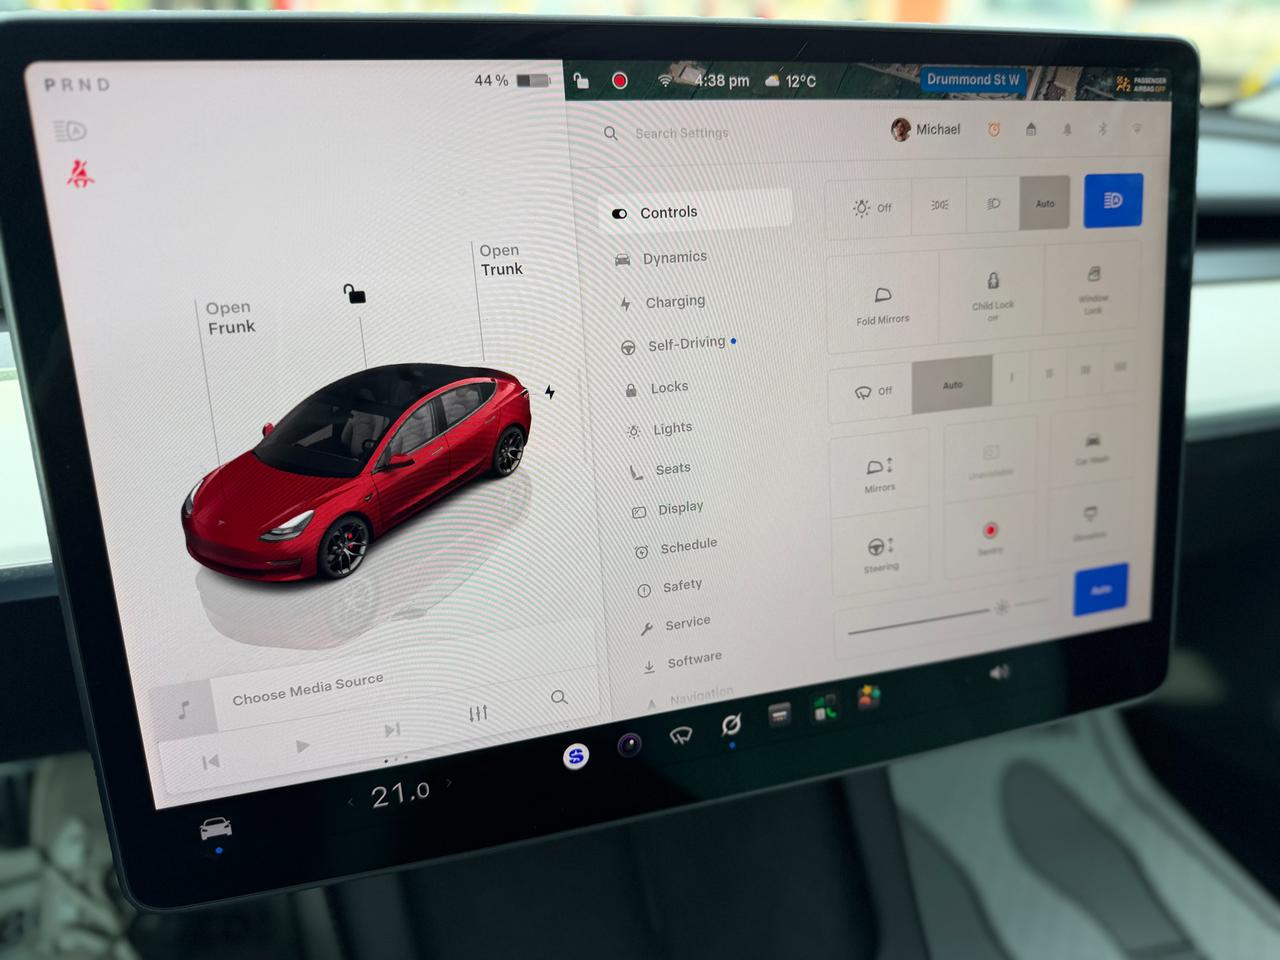Screen dimensions: 1280x960
Task: Tap the unlocked padlock in the status bar
Action: tap(581, 80)
